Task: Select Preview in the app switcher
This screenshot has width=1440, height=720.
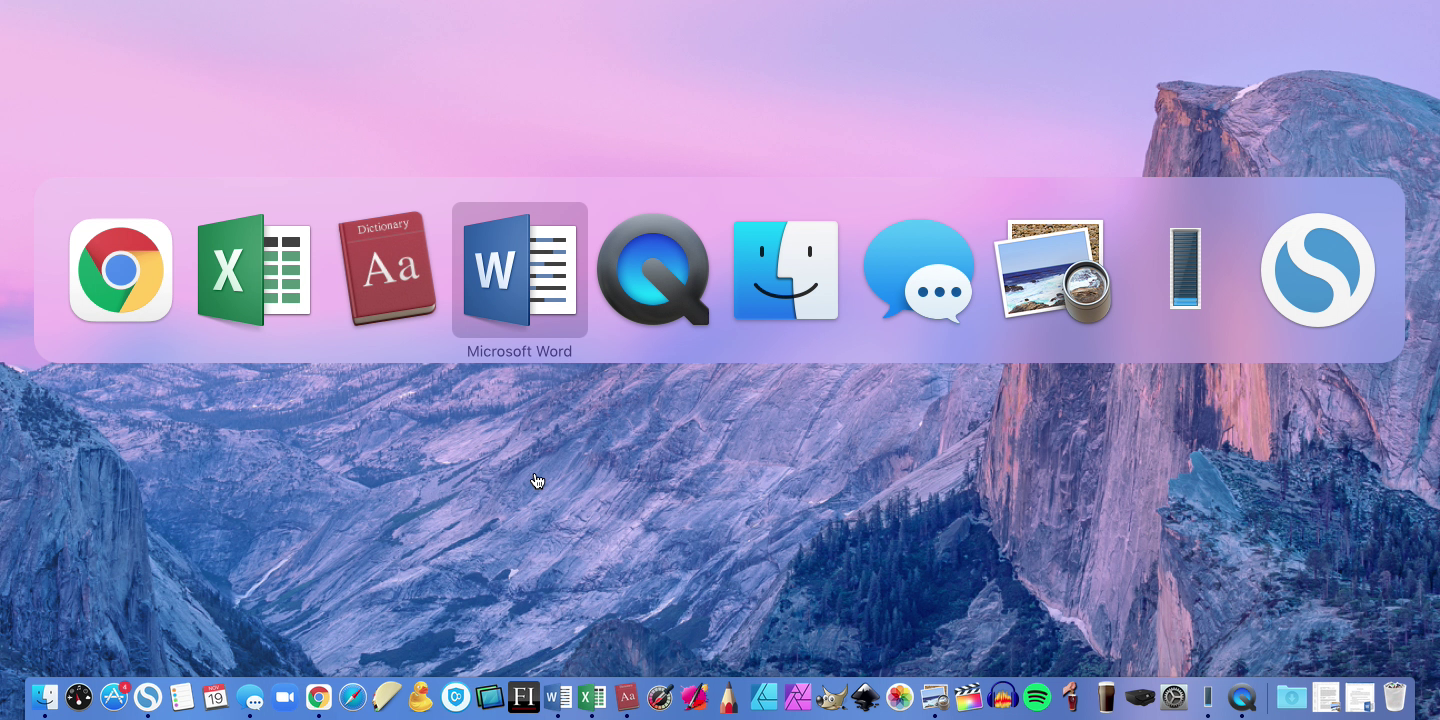Action: coord(1052,270)
